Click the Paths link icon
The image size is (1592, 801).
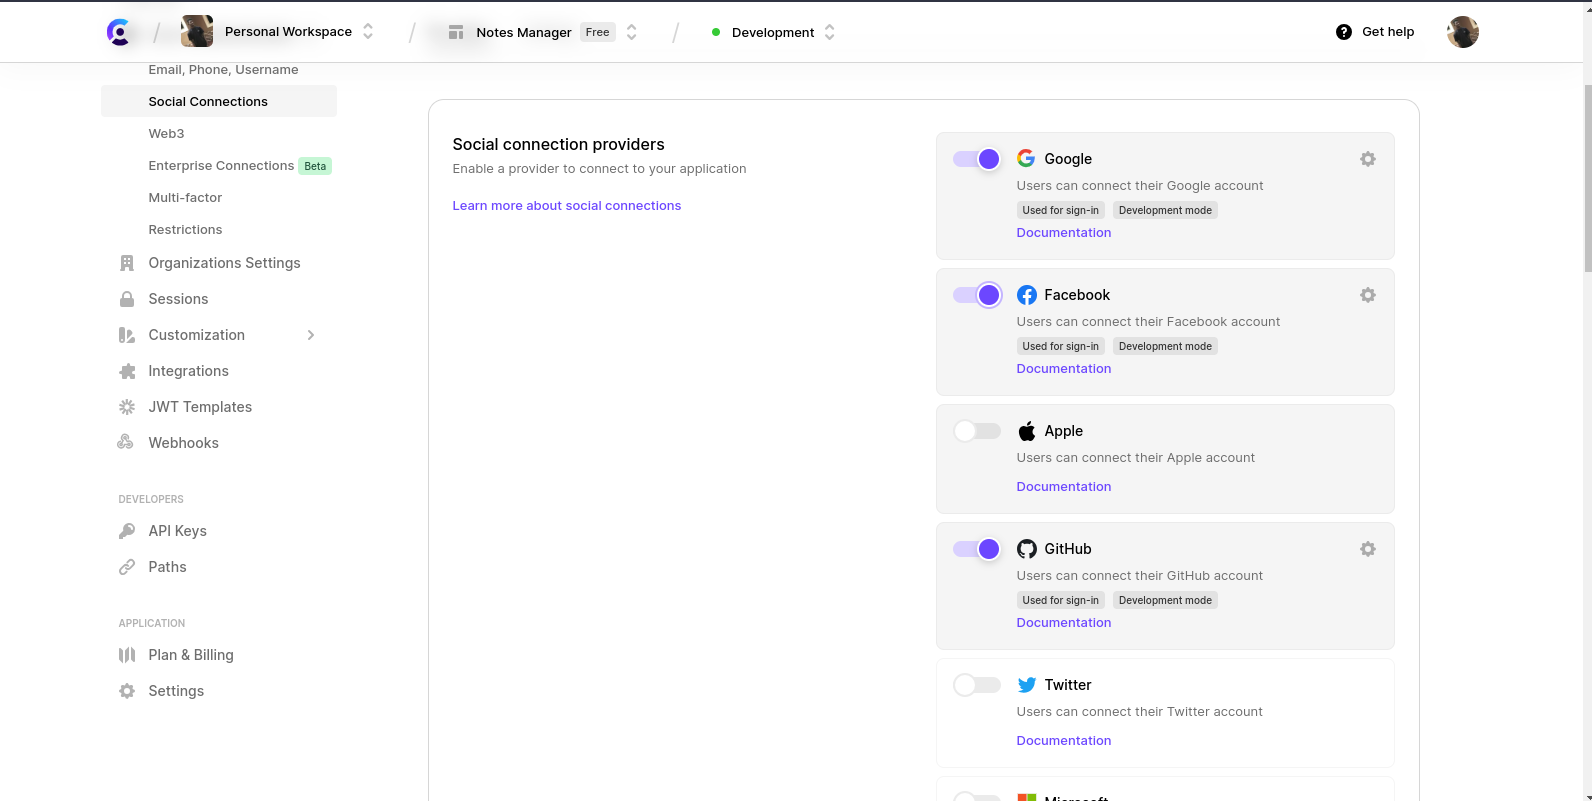127,567
